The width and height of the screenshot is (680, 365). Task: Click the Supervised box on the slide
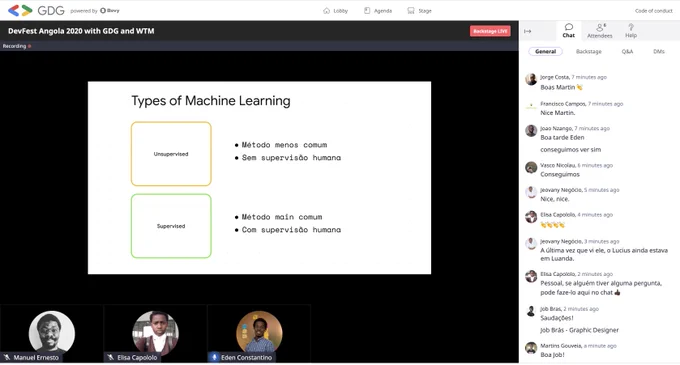point(171,226)
